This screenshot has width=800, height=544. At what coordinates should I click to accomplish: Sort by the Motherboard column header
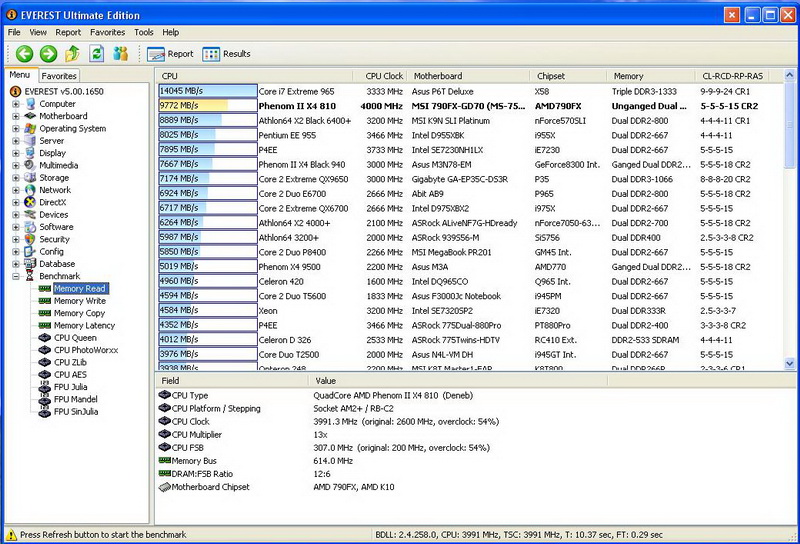coord(468,76)
